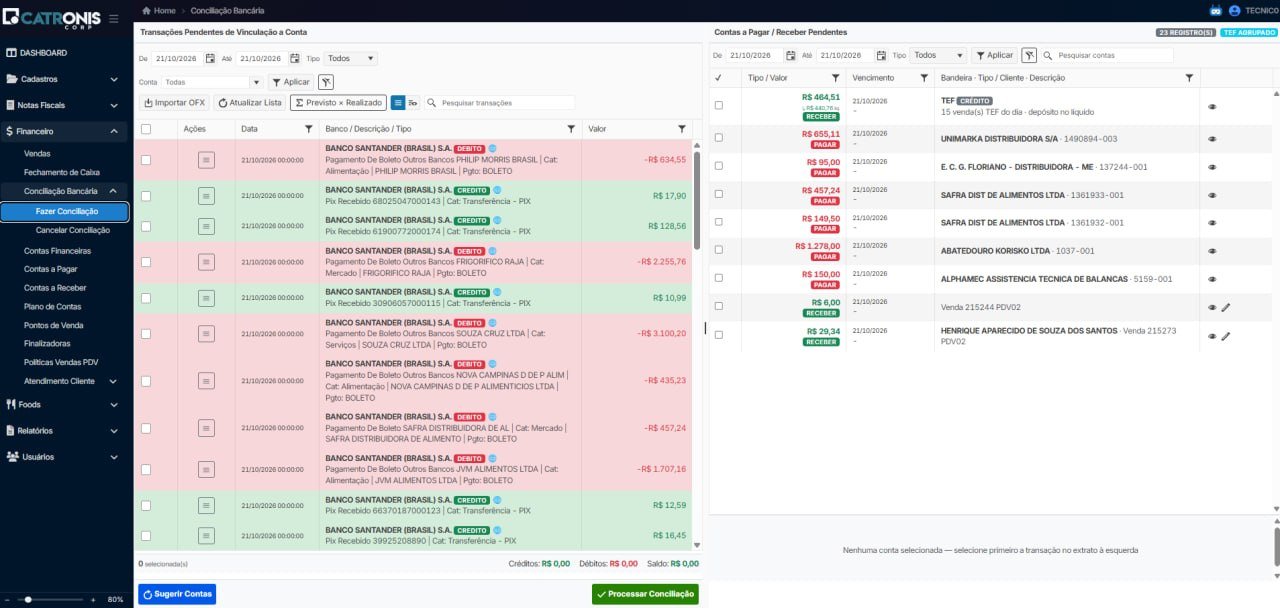Clear pending accounts filters with the crossed-funnel icon
1280x608 pixels.
click(1029, 55)
